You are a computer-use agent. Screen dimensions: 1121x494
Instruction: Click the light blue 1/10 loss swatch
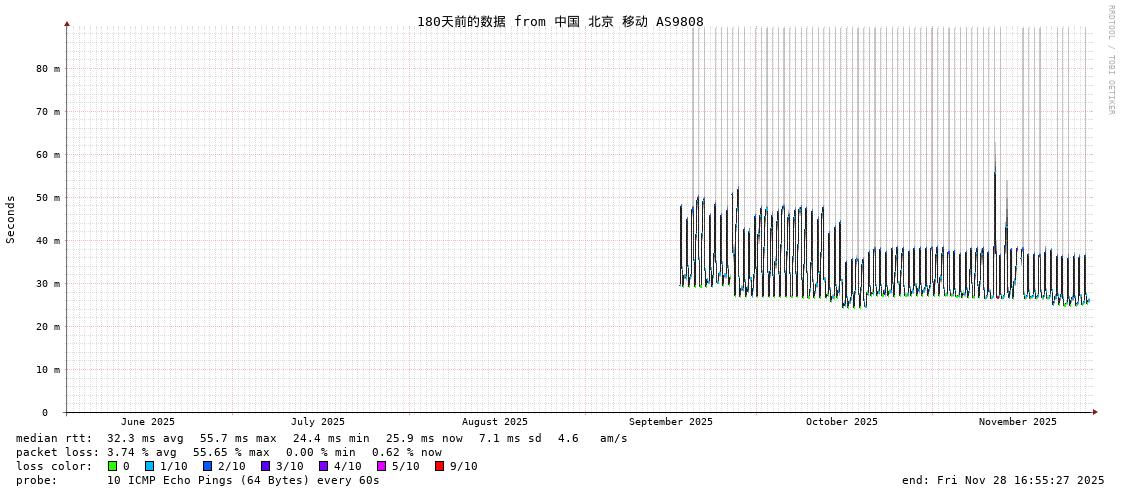[x=149, y=466]
